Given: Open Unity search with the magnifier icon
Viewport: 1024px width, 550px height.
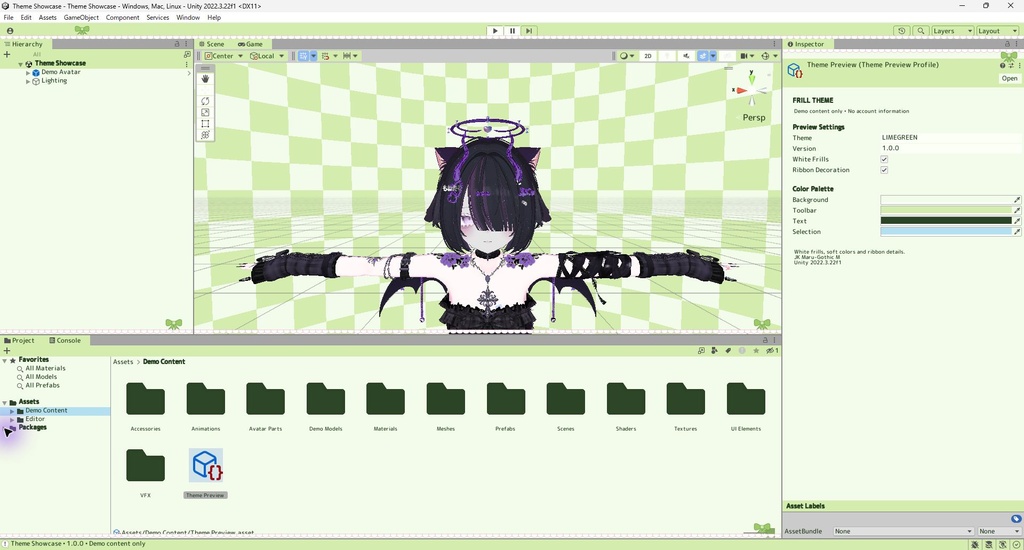Looking at the screenshot, I should click(x=921, y=31).
